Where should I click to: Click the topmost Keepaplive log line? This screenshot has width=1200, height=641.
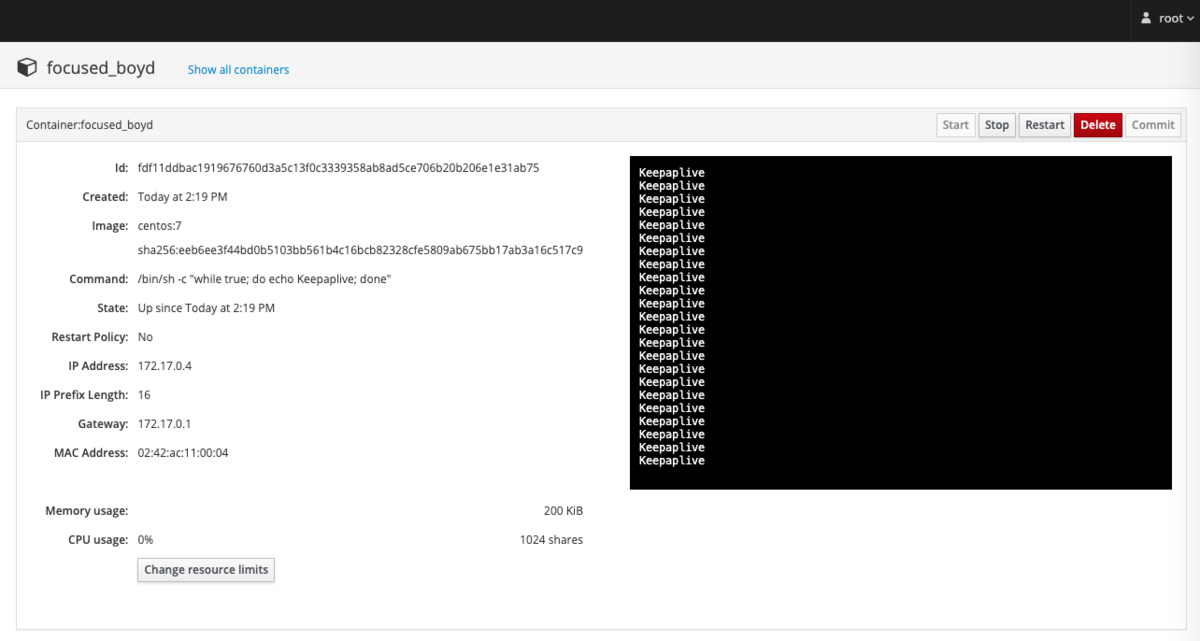pos(671,172)
